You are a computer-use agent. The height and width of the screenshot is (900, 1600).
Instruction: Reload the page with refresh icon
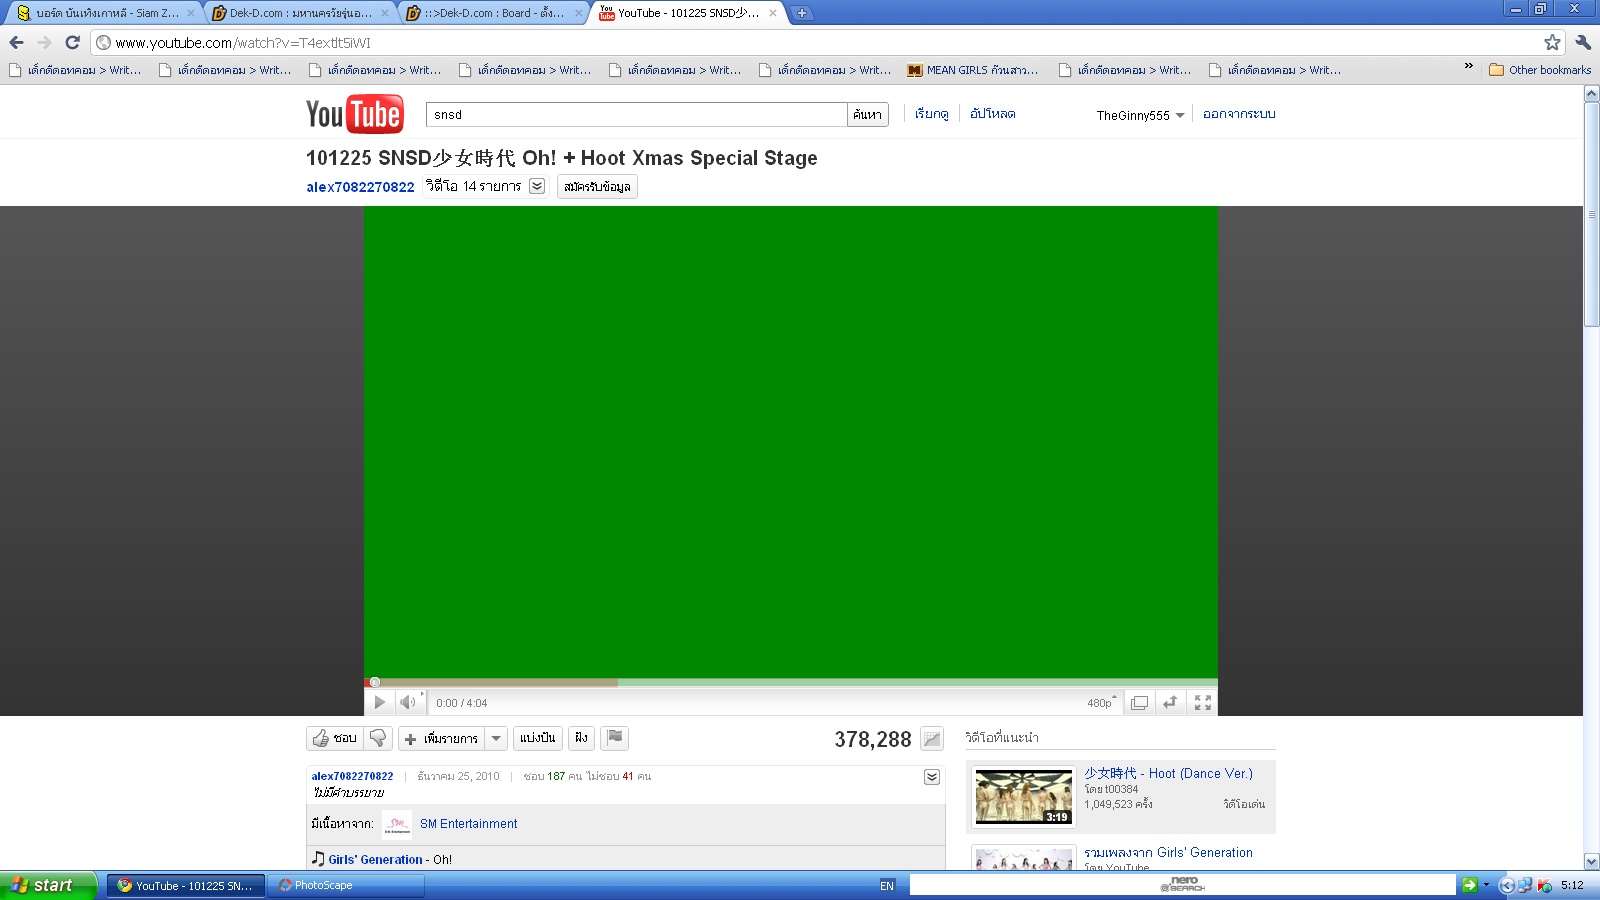[x=72, y=42]
